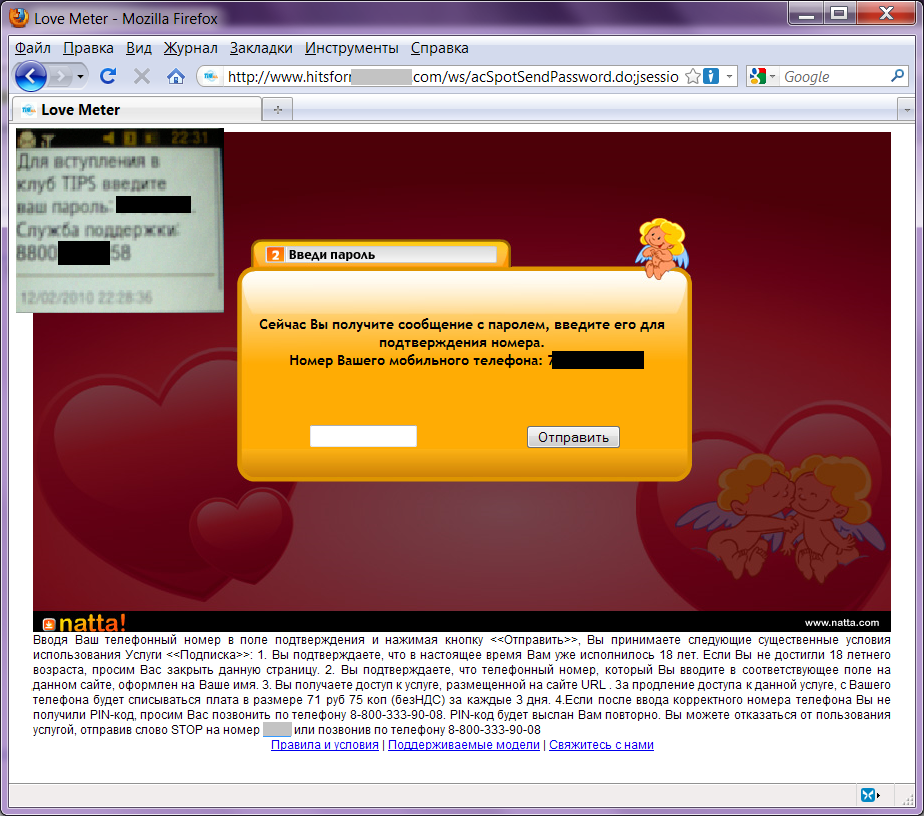Click the blue status bar add-on icon
This screenshot has height=816, width=924.
[x=870, y=795]
